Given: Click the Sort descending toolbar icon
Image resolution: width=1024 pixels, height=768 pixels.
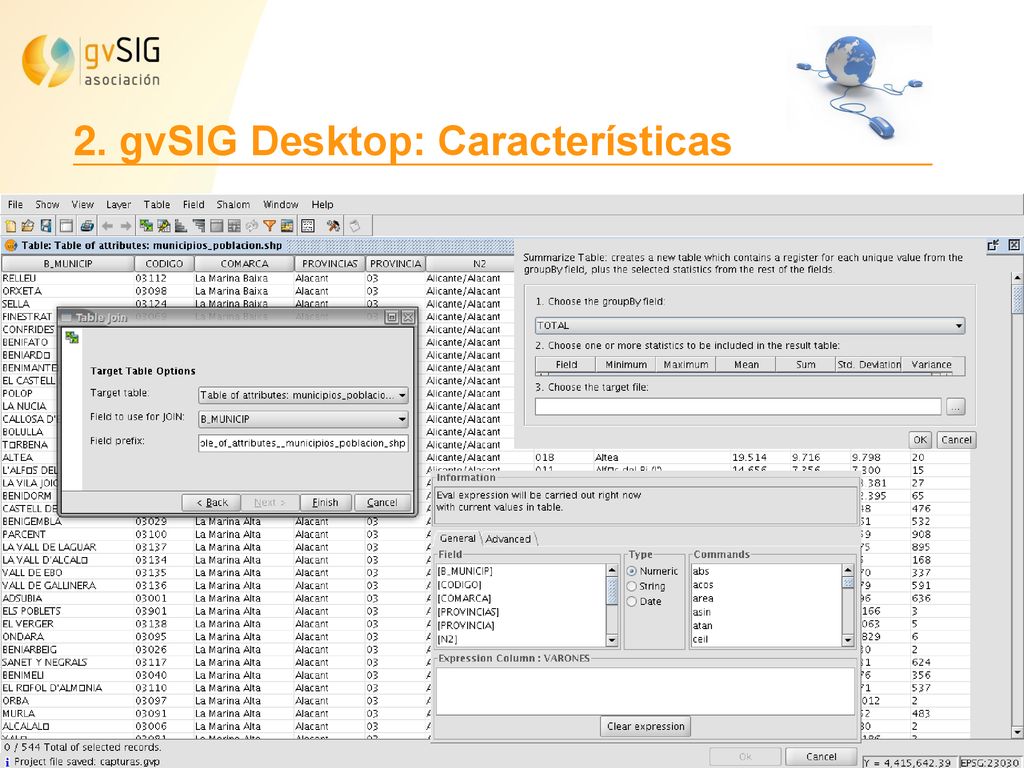Looking at the screenshot, I should point(199,226).
